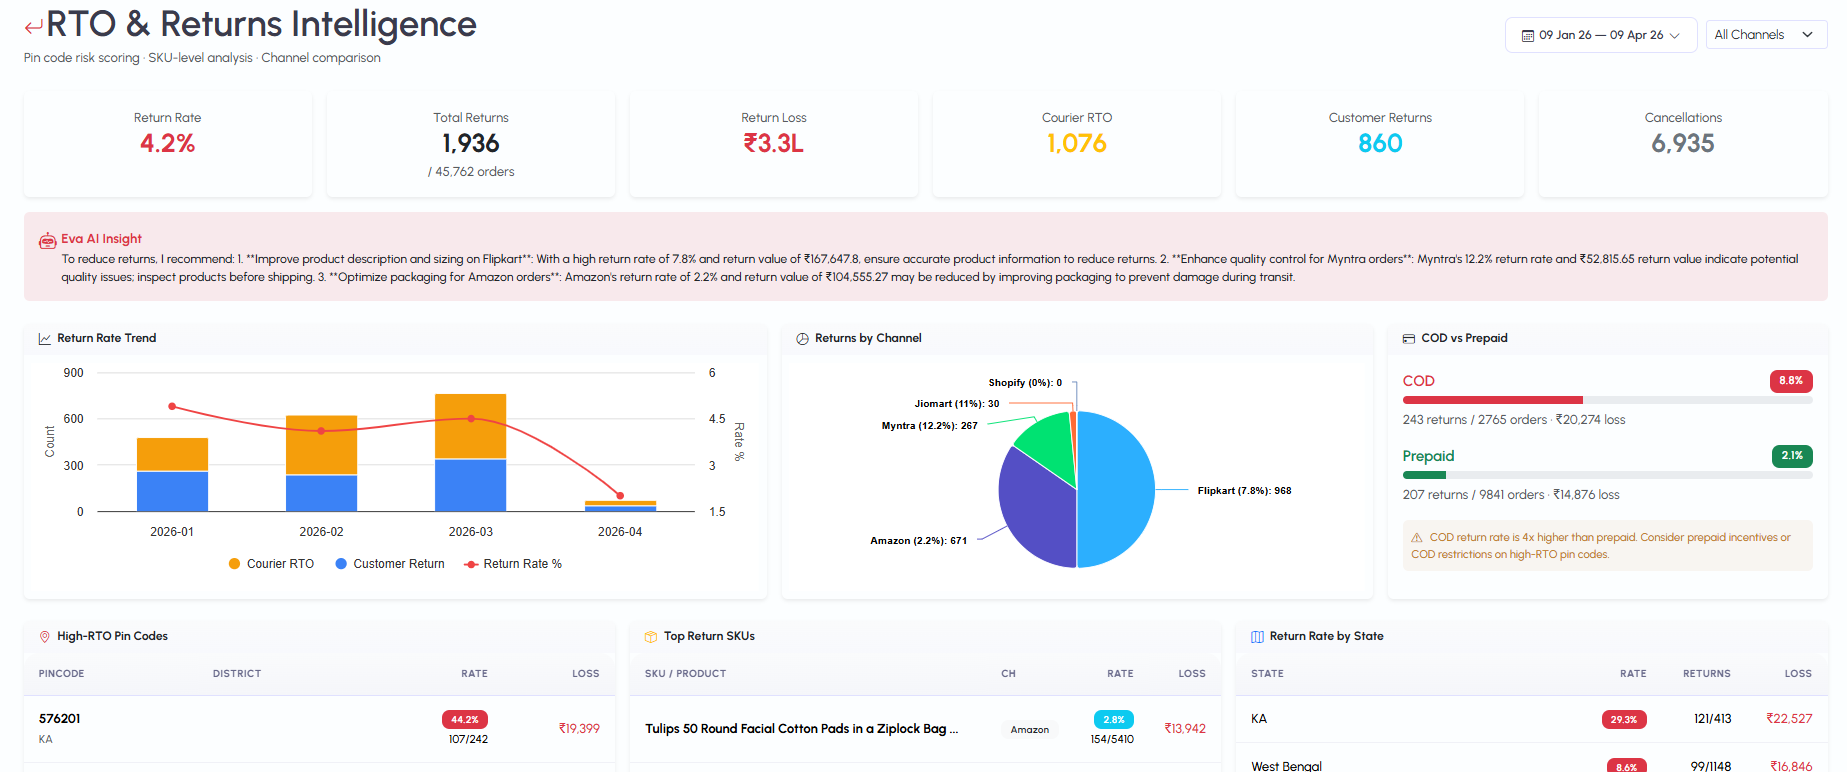Click the Returns by Channel pie icon
Screen dimensions: 1847x772
[x=802, y=339]
